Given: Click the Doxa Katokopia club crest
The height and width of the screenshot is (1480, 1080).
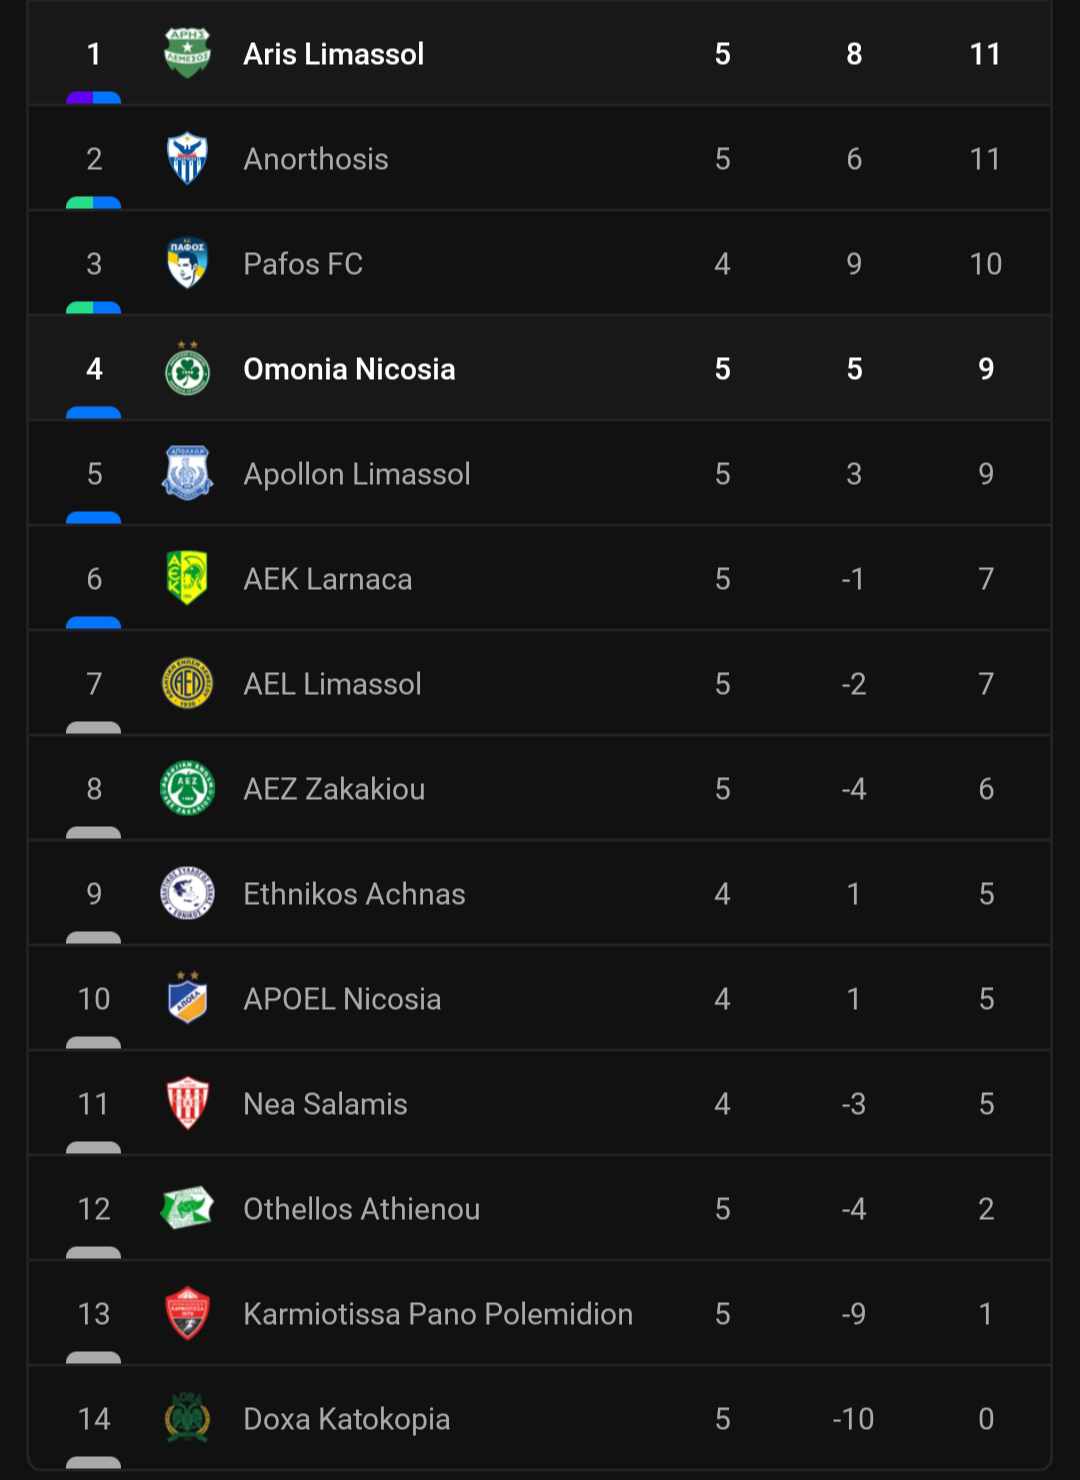Looking at the screenshot, I should 187,1418.
